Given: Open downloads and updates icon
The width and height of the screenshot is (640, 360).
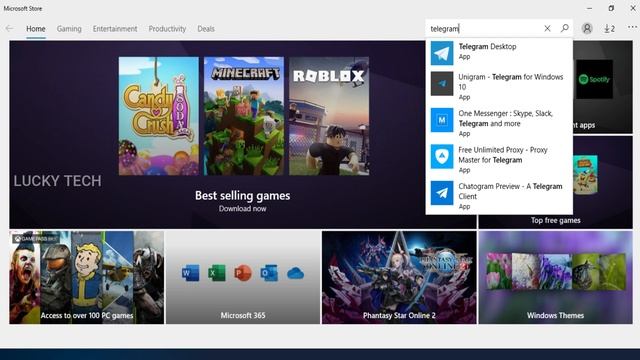Looking at the screenshot, I should click(609, 29).
